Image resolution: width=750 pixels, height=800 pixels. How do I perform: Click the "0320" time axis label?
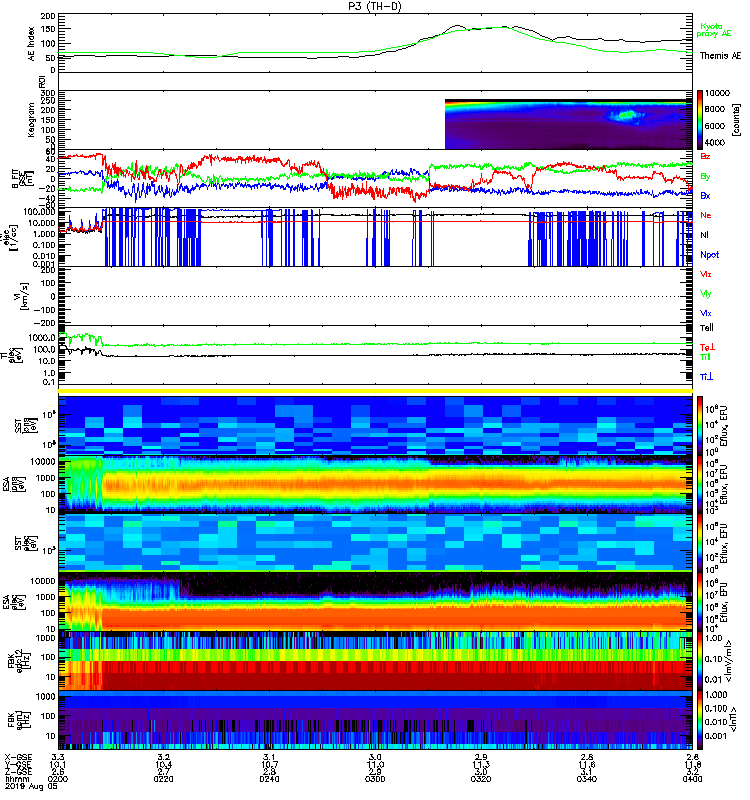(481, 779)
